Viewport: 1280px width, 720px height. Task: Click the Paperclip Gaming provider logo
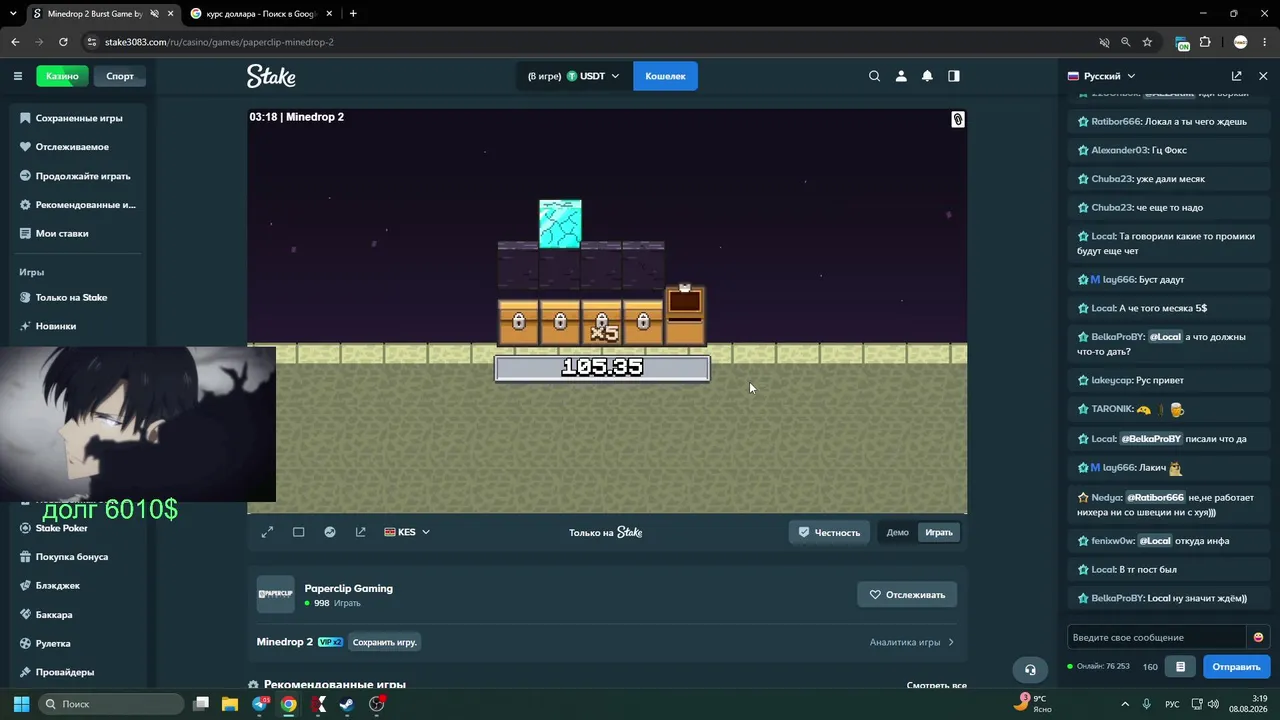(275, 594)
